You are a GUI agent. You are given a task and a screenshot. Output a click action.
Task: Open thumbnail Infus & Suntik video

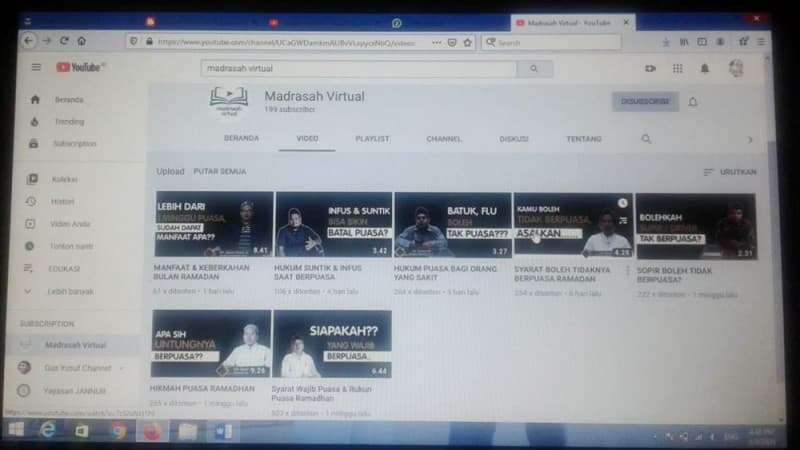click(x=334, y=224)
